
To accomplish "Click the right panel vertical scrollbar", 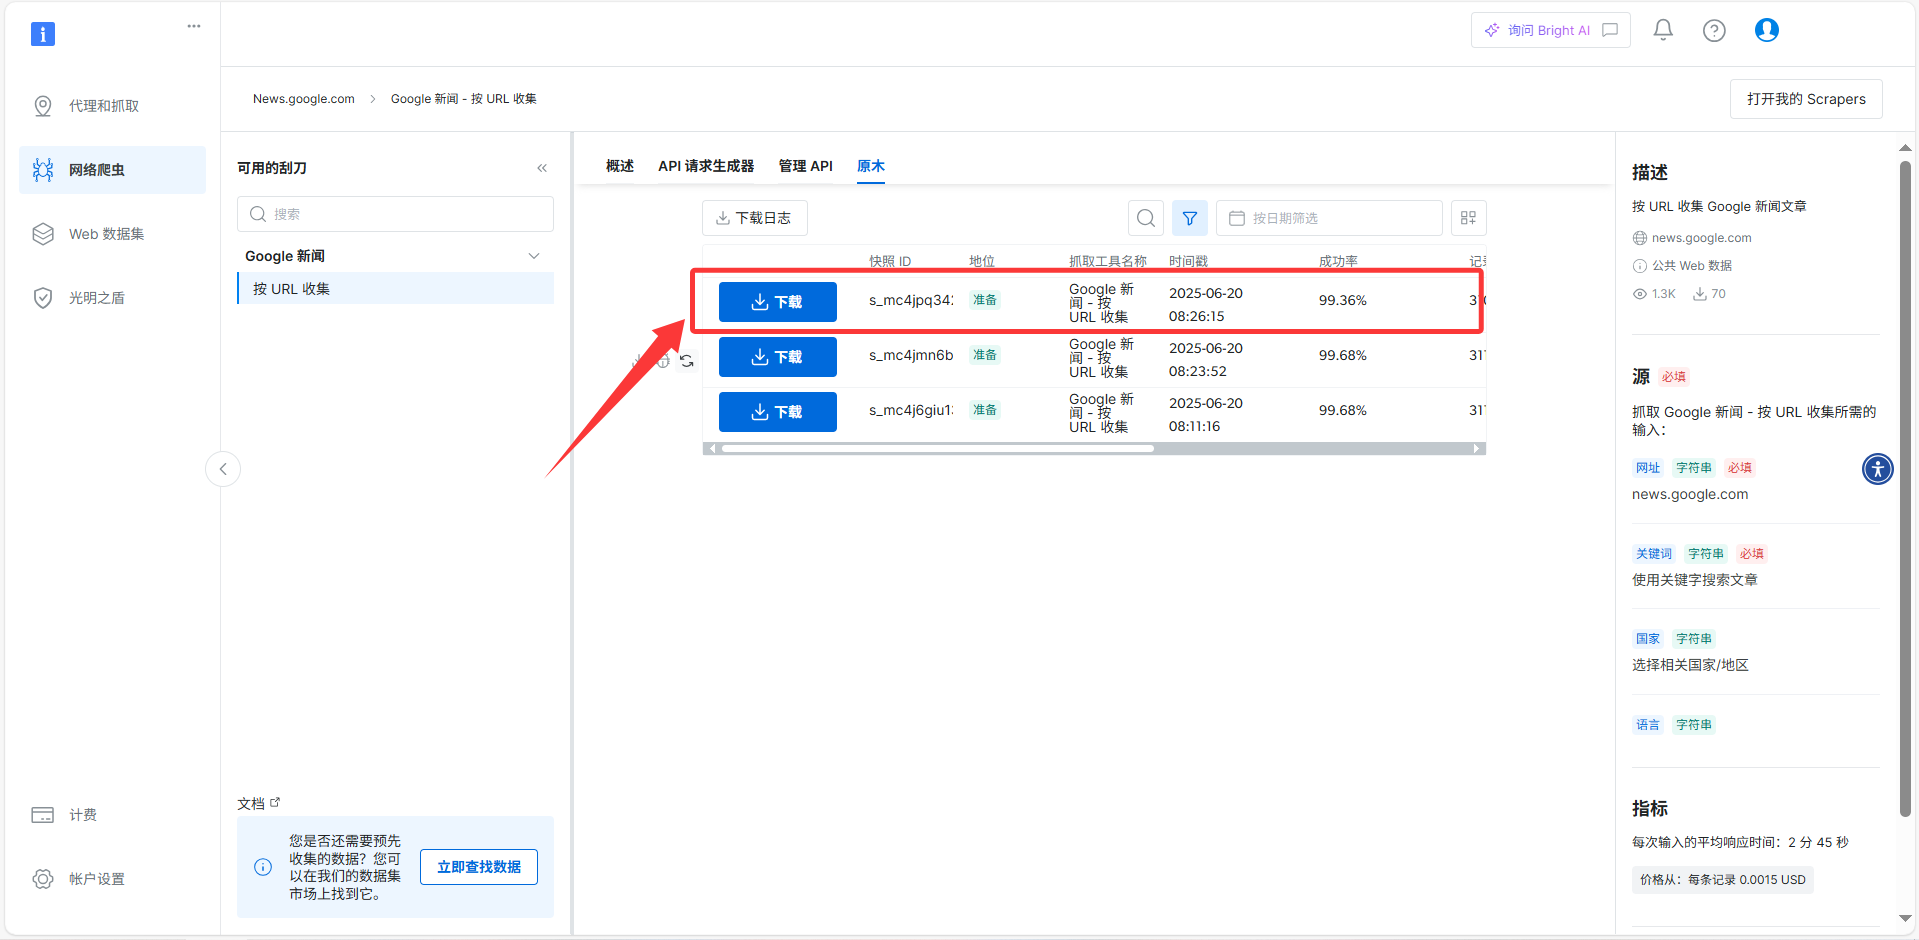I will coord(1905,490).
